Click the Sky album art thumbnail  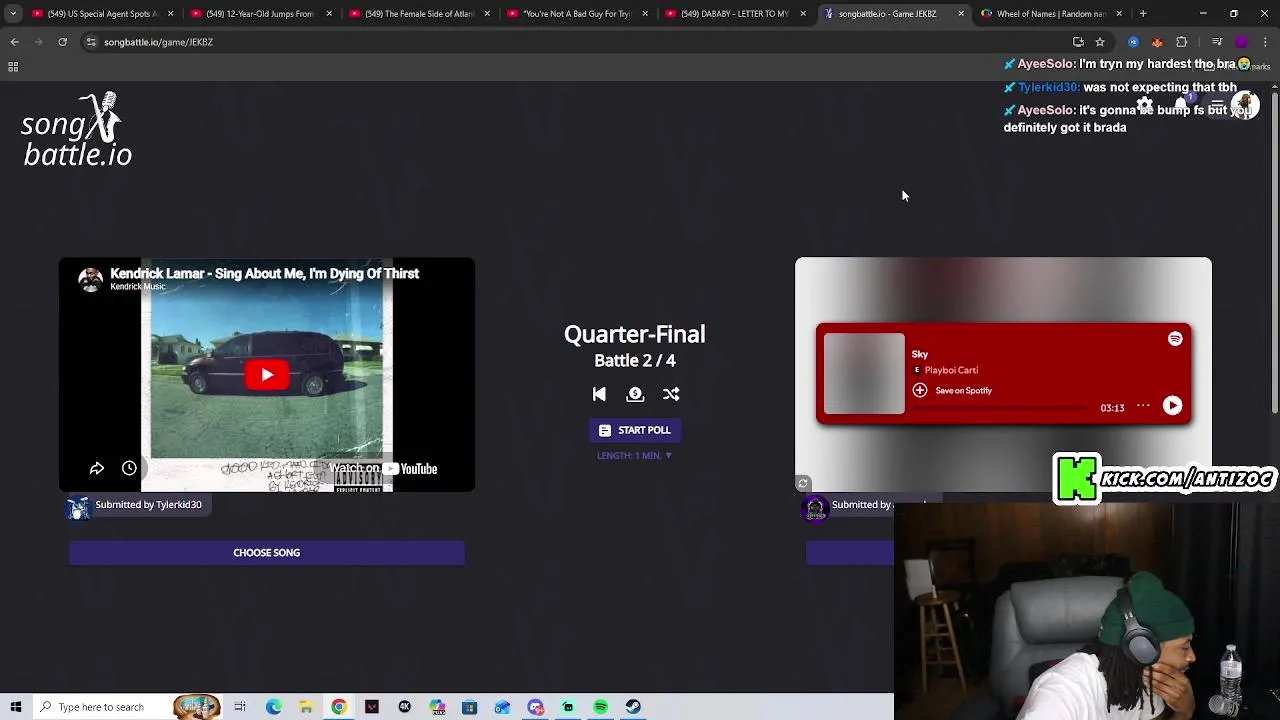tap(865, 373)
